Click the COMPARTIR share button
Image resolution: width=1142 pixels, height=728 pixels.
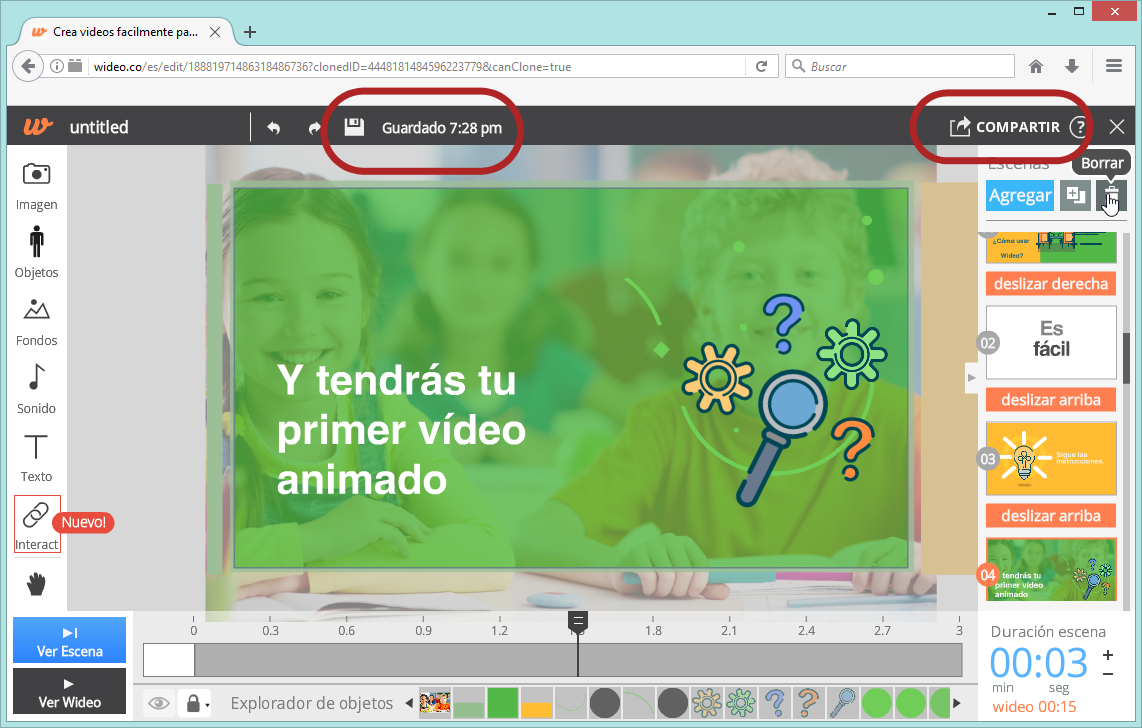tap(1005, 127)
